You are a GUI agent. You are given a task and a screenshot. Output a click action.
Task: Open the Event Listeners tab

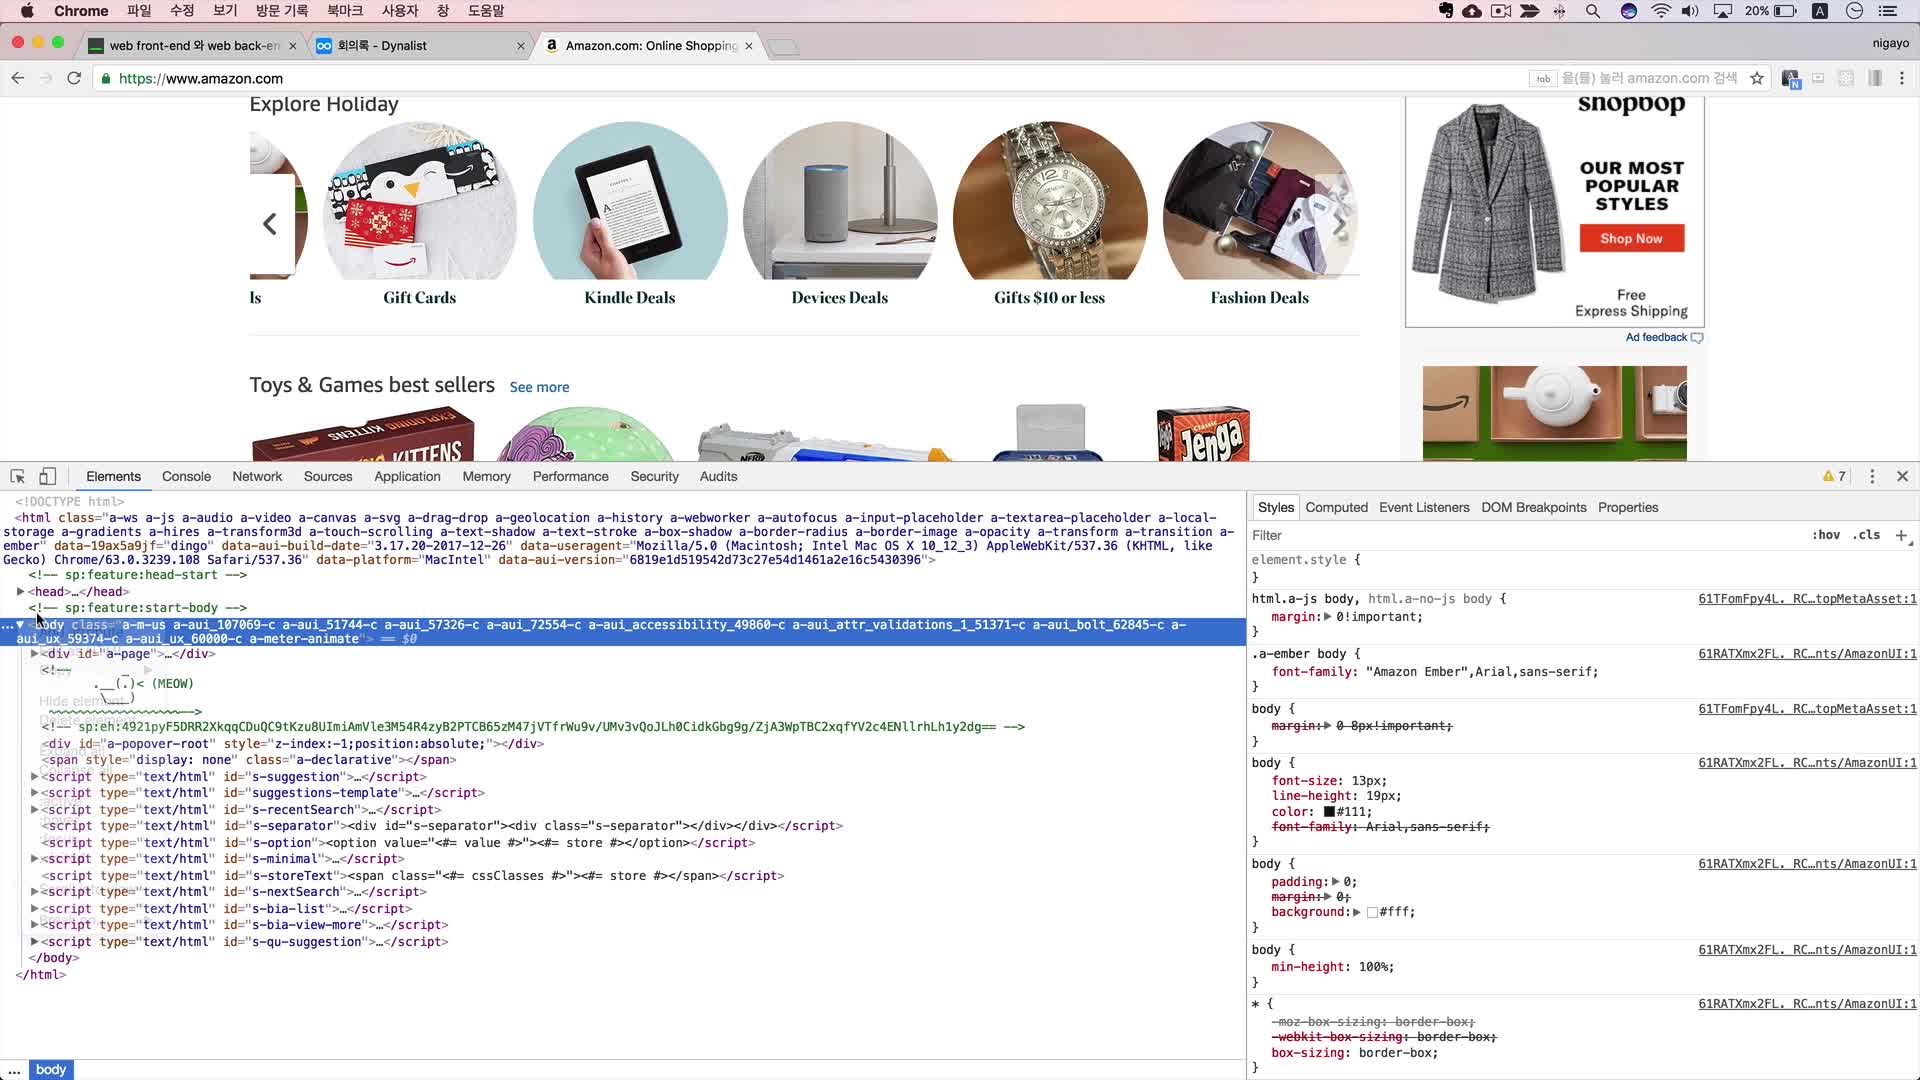1424,508
